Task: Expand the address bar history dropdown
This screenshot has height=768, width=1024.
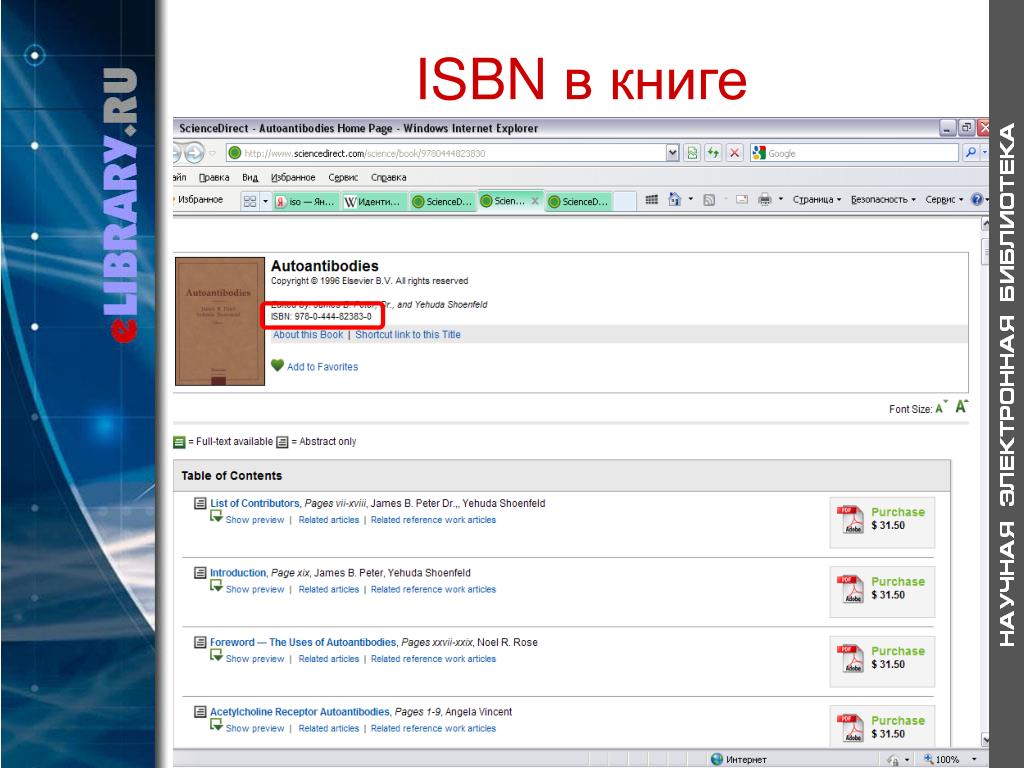Action: tap(673, 153)
